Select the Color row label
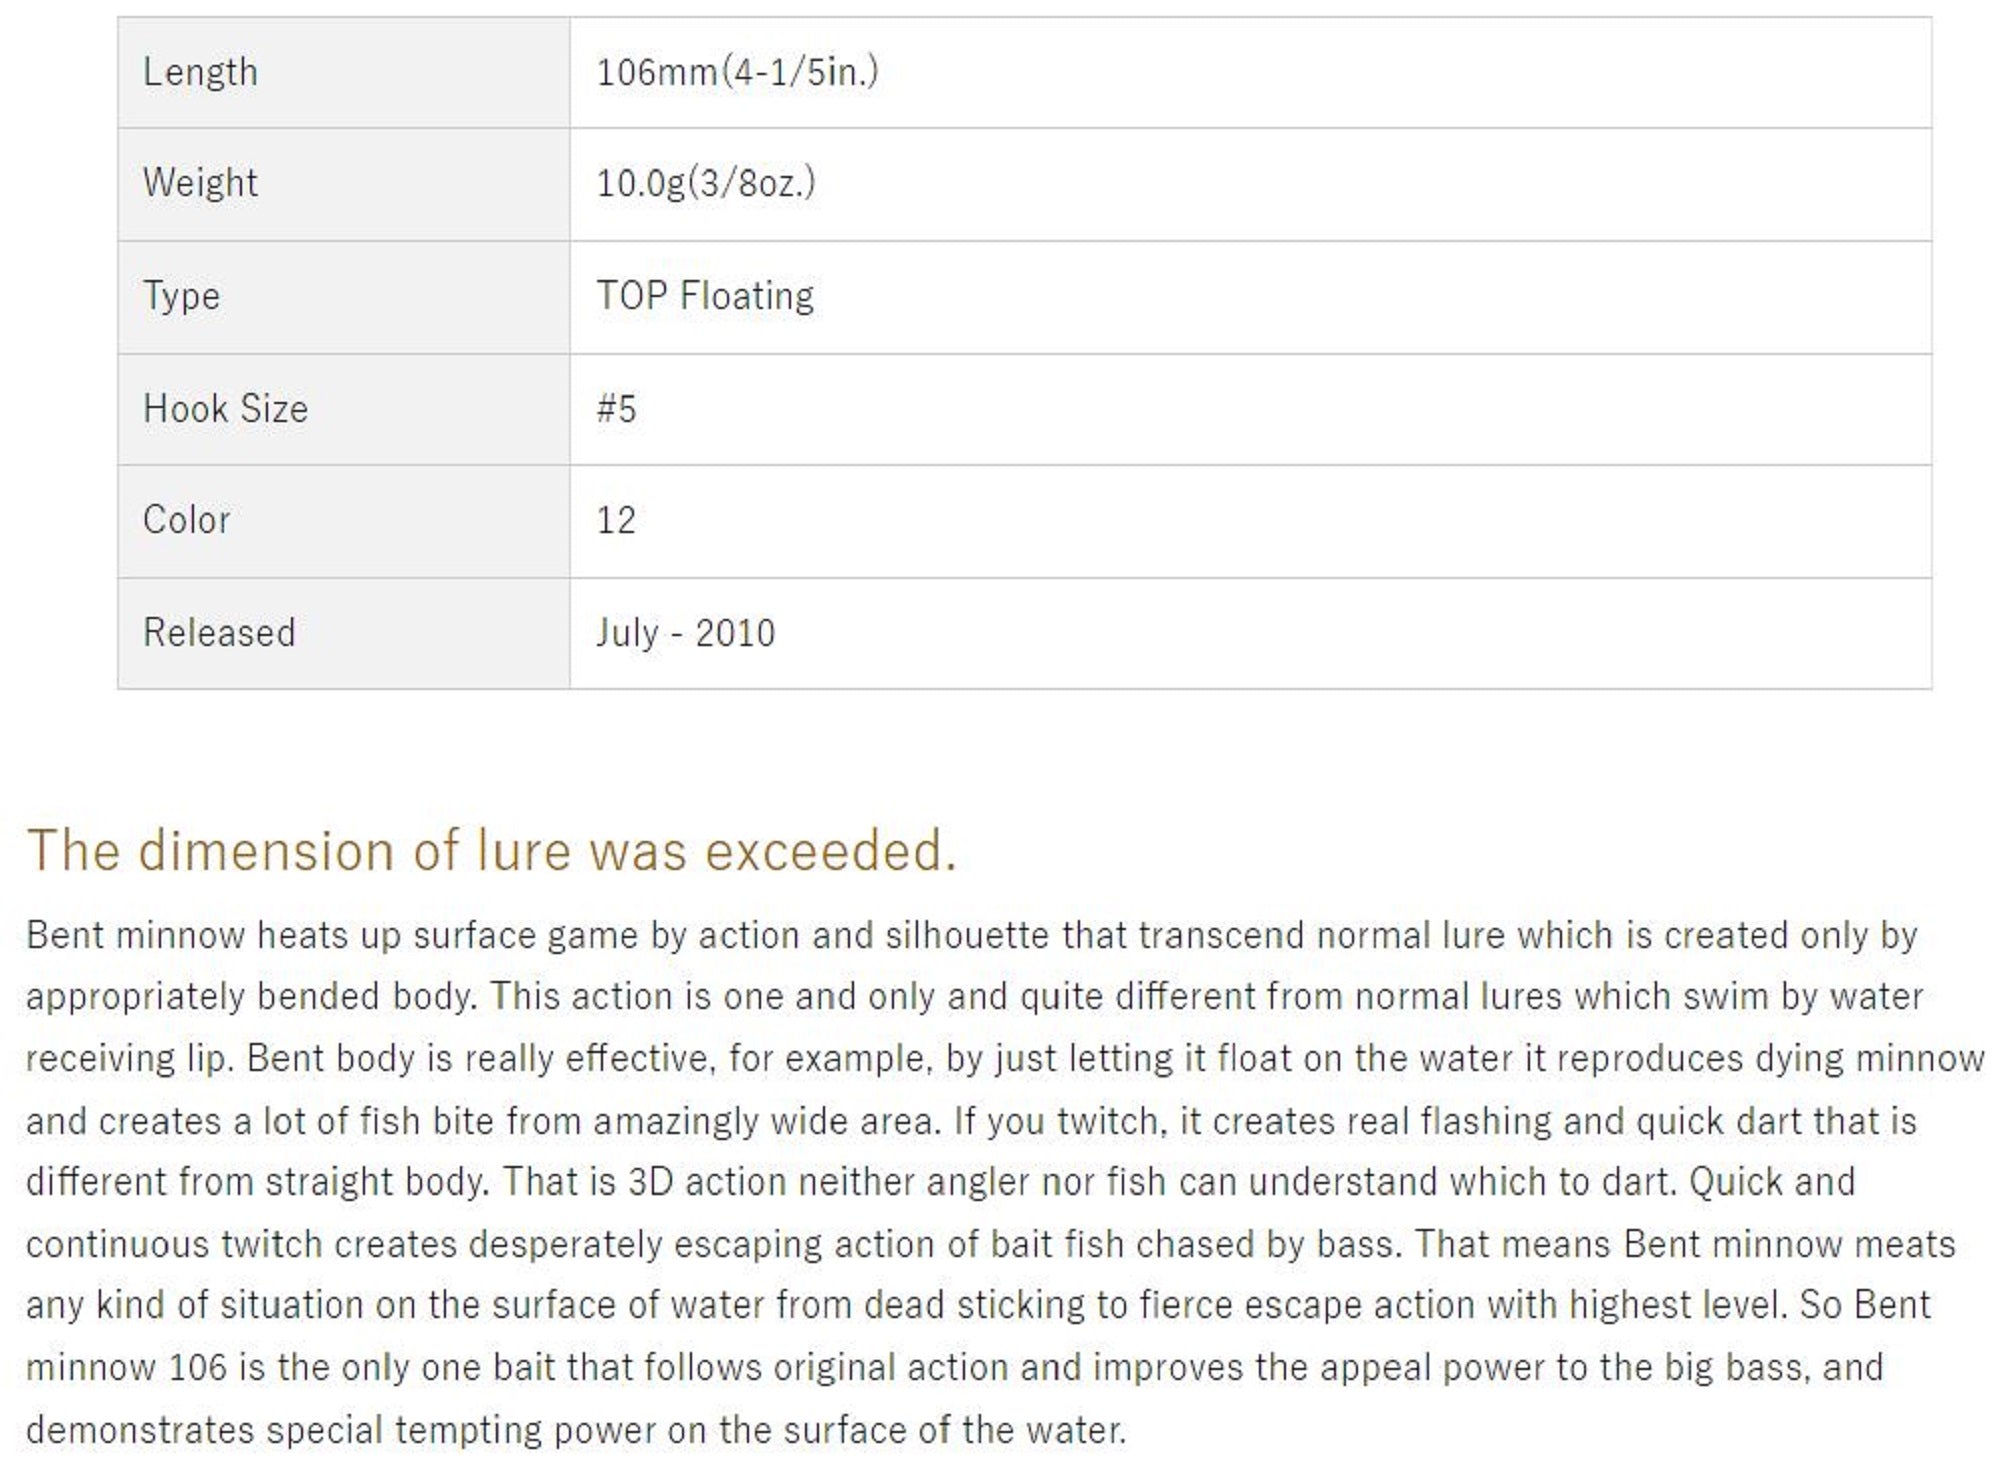Screen dimensions: 2000x1475 coord(186,520)
